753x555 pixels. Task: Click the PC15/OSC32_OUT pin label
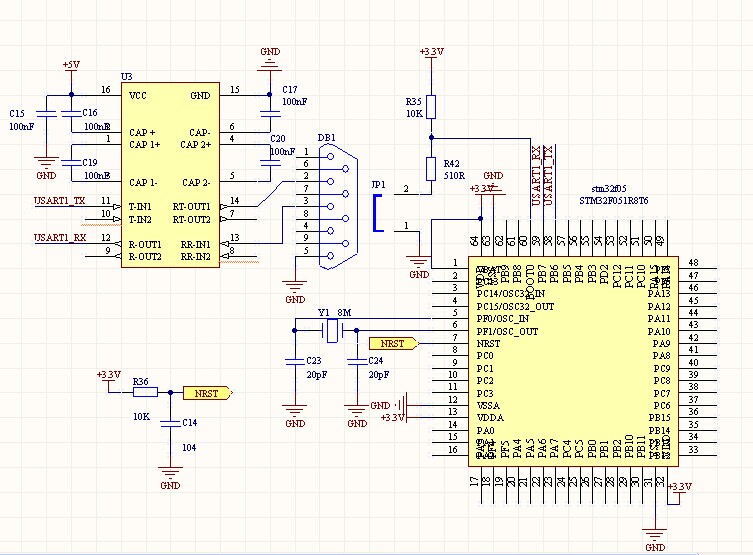coord(515,306)
